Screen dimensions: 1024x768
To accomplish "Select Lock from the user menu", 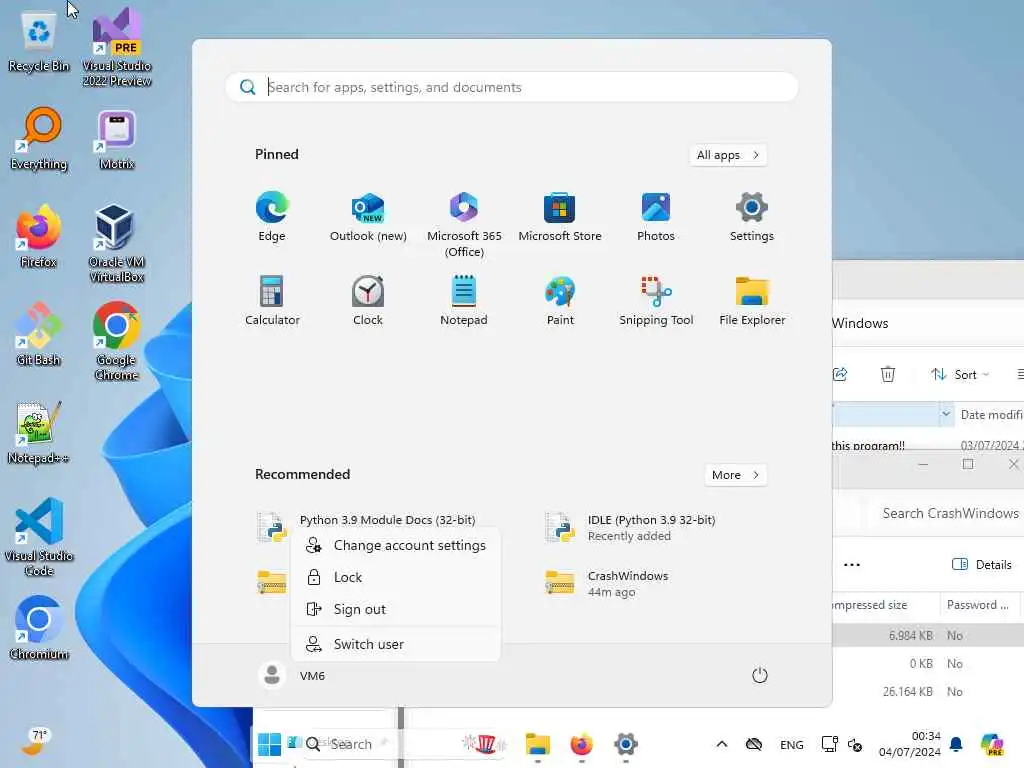I will [396, 577].
